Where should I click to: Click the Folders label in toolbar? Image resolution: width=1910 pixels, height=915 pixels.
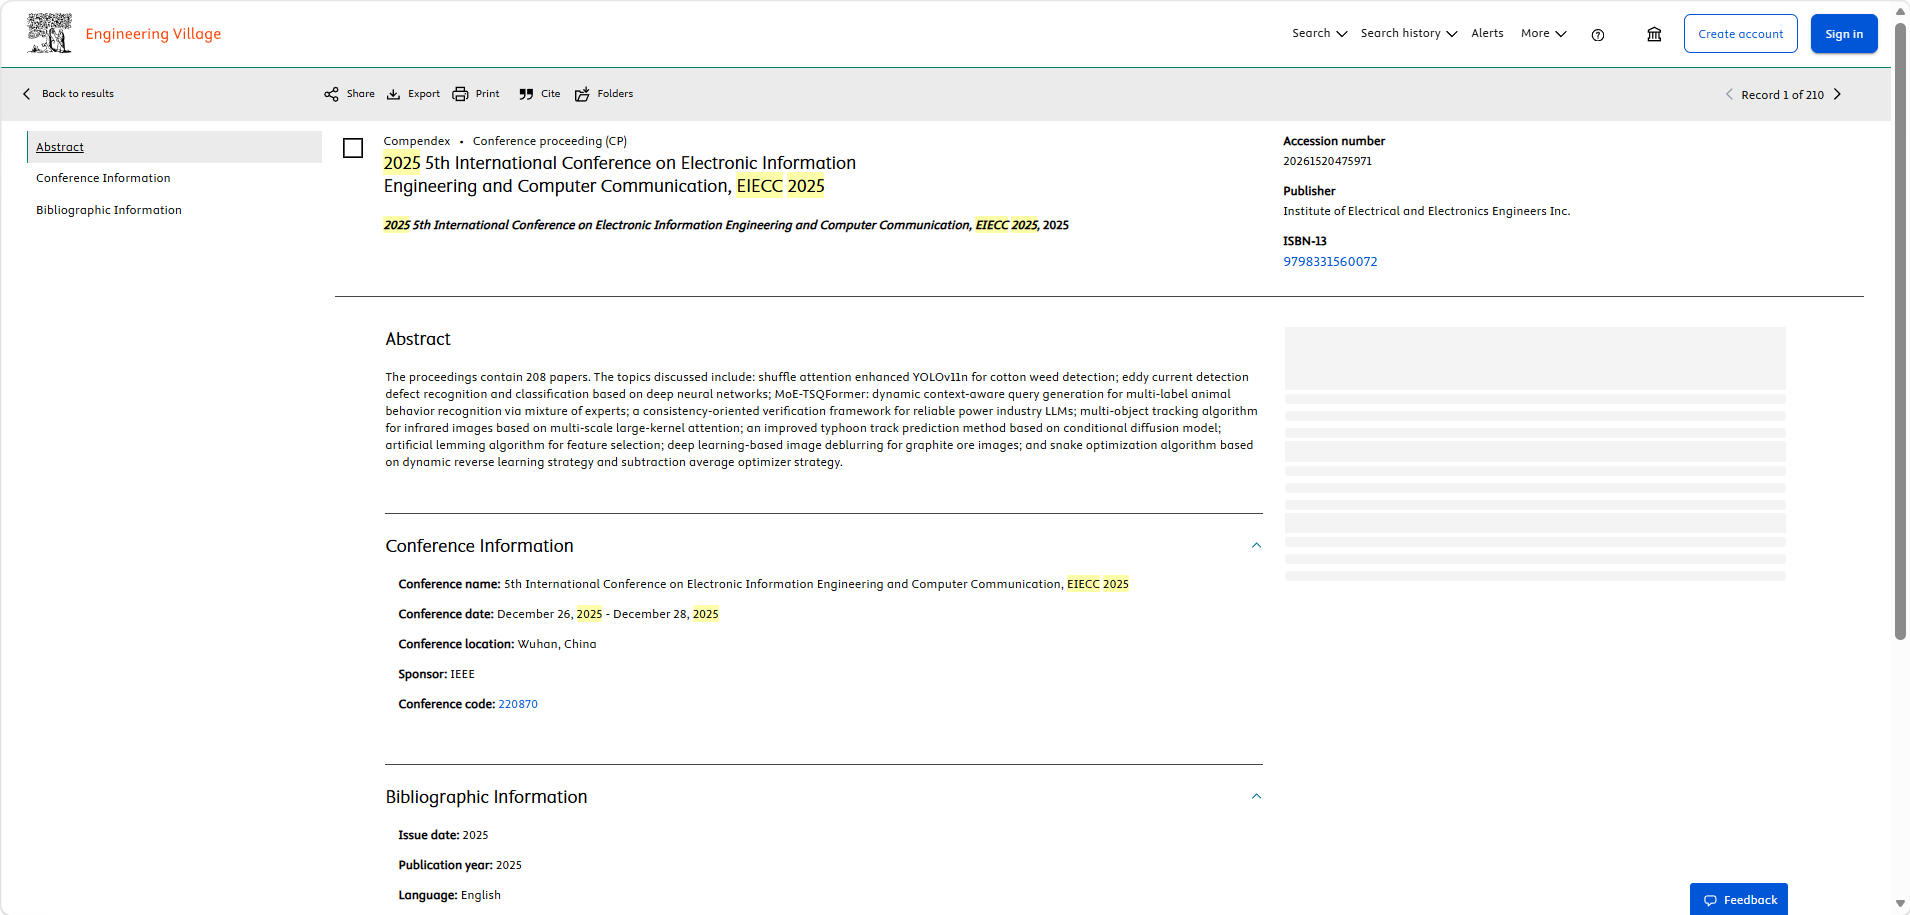click(x=615, y=94)
